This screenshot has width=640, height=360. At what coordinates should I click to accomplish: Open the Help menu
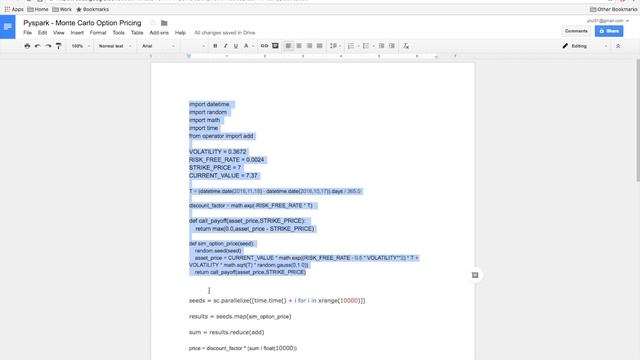point(180,33)
